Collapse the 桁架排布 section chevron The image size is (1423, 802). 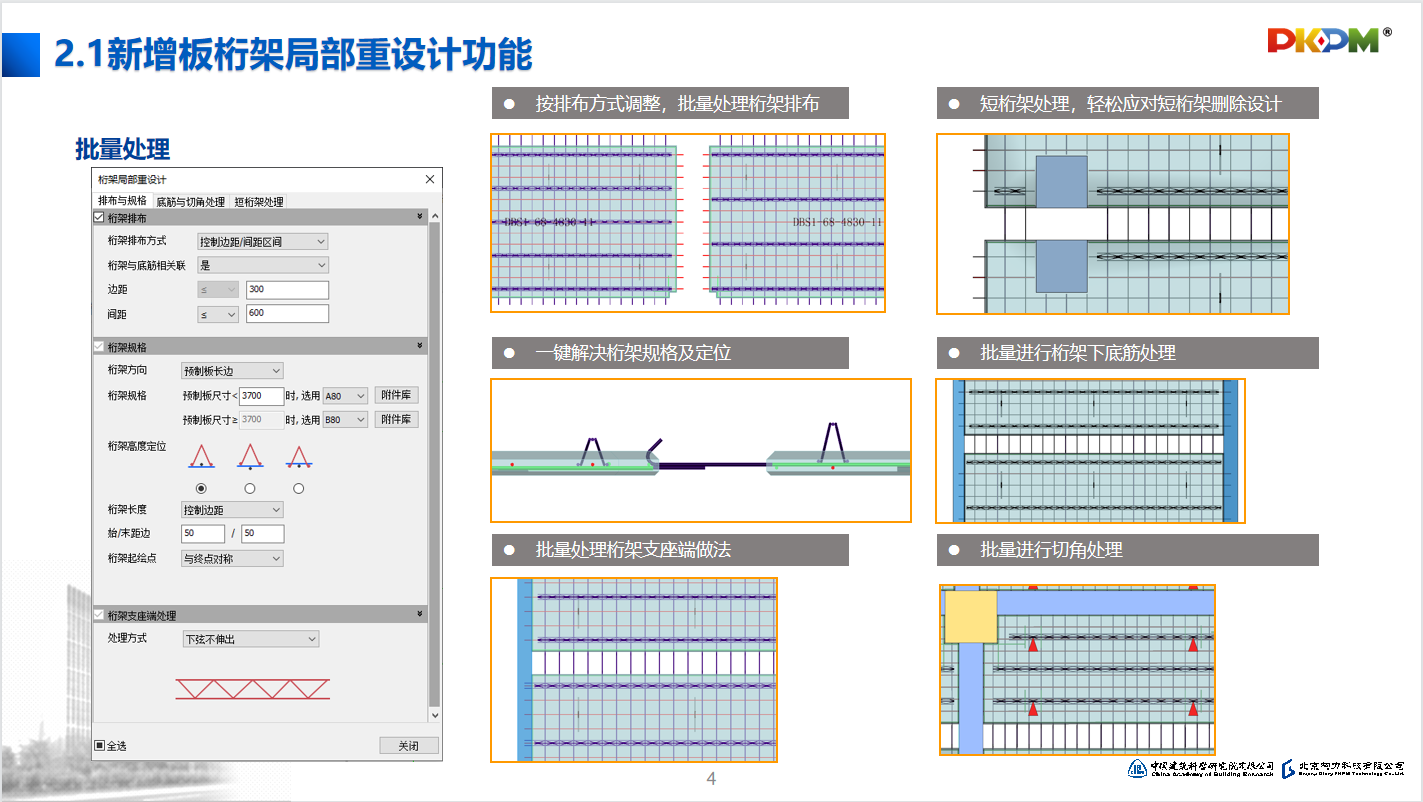420,217
